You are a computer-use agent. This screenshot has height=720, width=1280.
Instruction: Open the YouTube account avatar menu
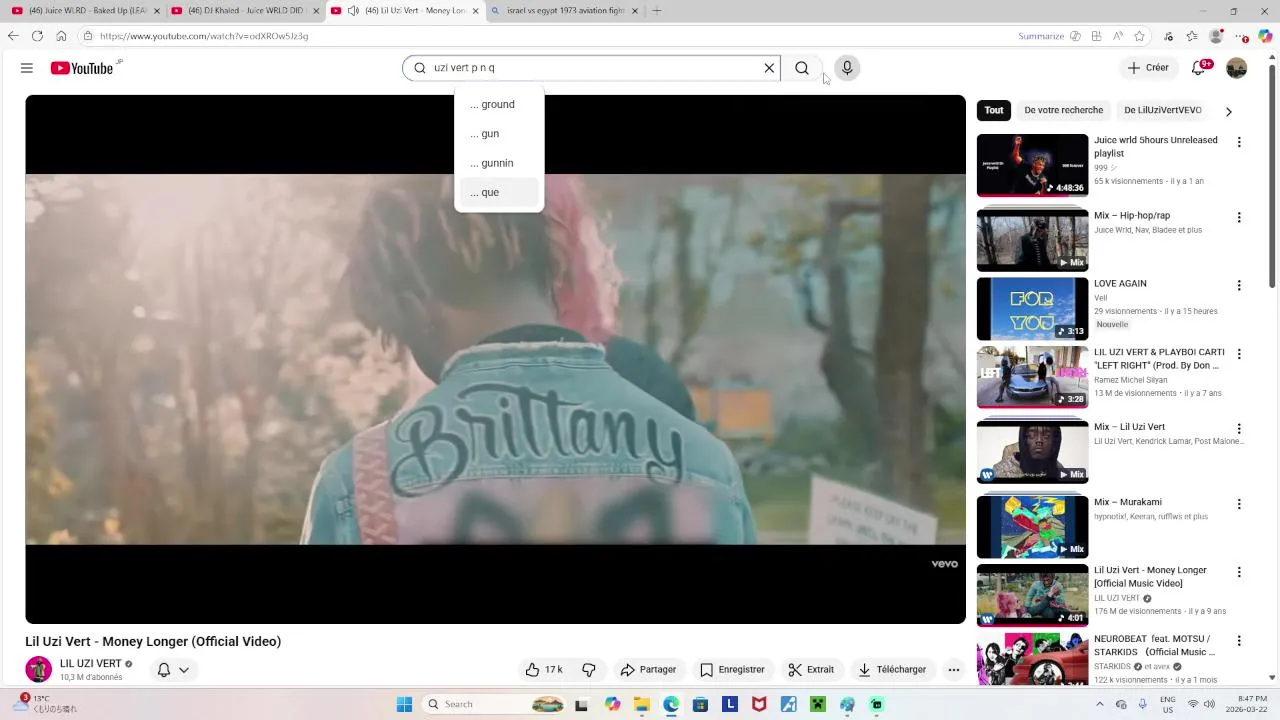tap(1237, 68)
